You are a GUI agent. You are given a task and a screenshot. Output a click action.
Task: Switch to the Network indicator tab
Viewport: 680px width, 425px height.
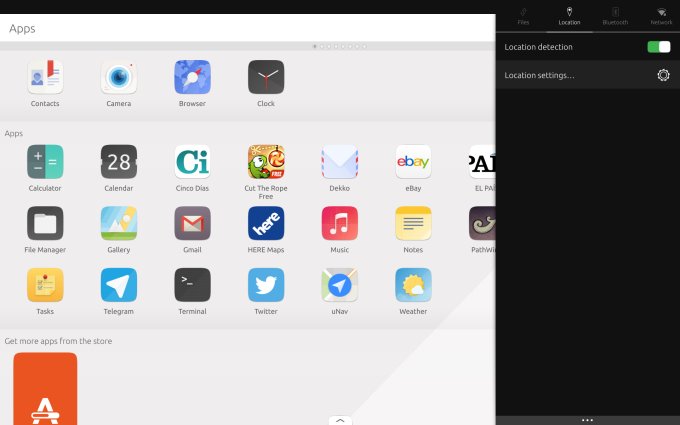pos(661,16)
